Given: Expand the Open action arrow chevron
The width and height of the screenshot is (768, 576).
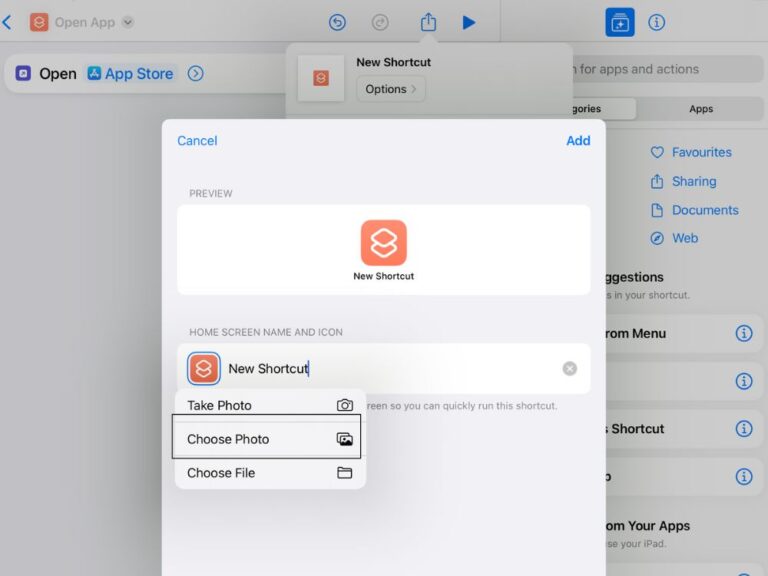Looking at the screenshot, I should click(195, 73).
